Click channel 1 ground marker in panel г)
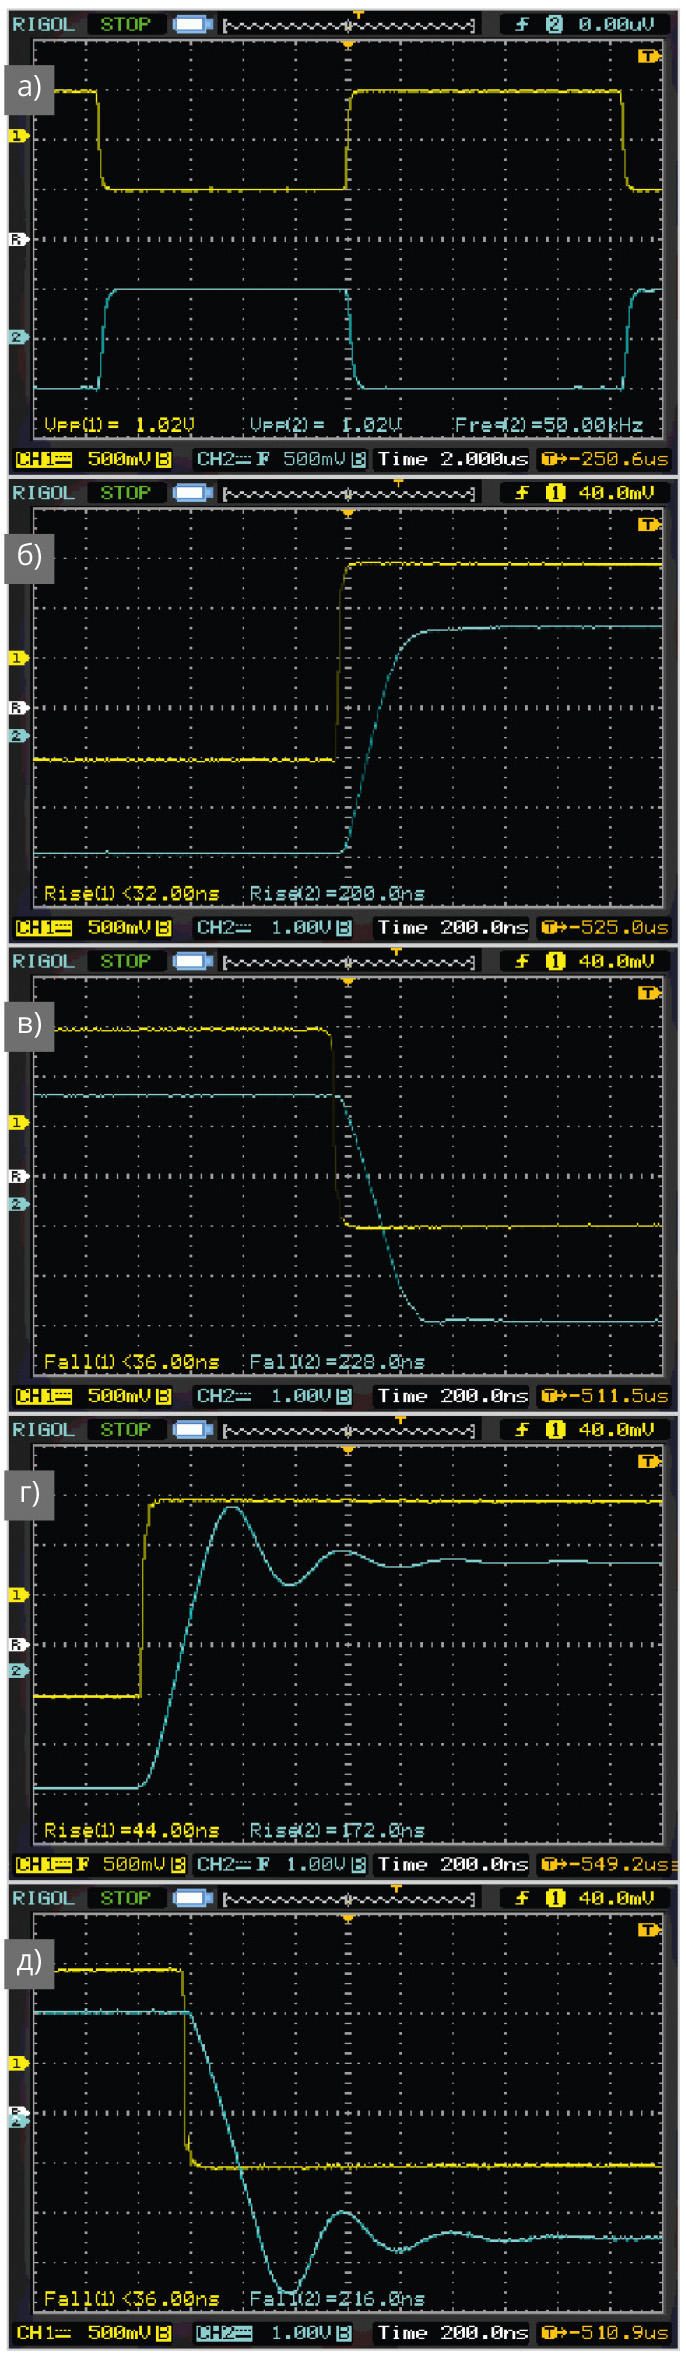 click(18, 1595)
